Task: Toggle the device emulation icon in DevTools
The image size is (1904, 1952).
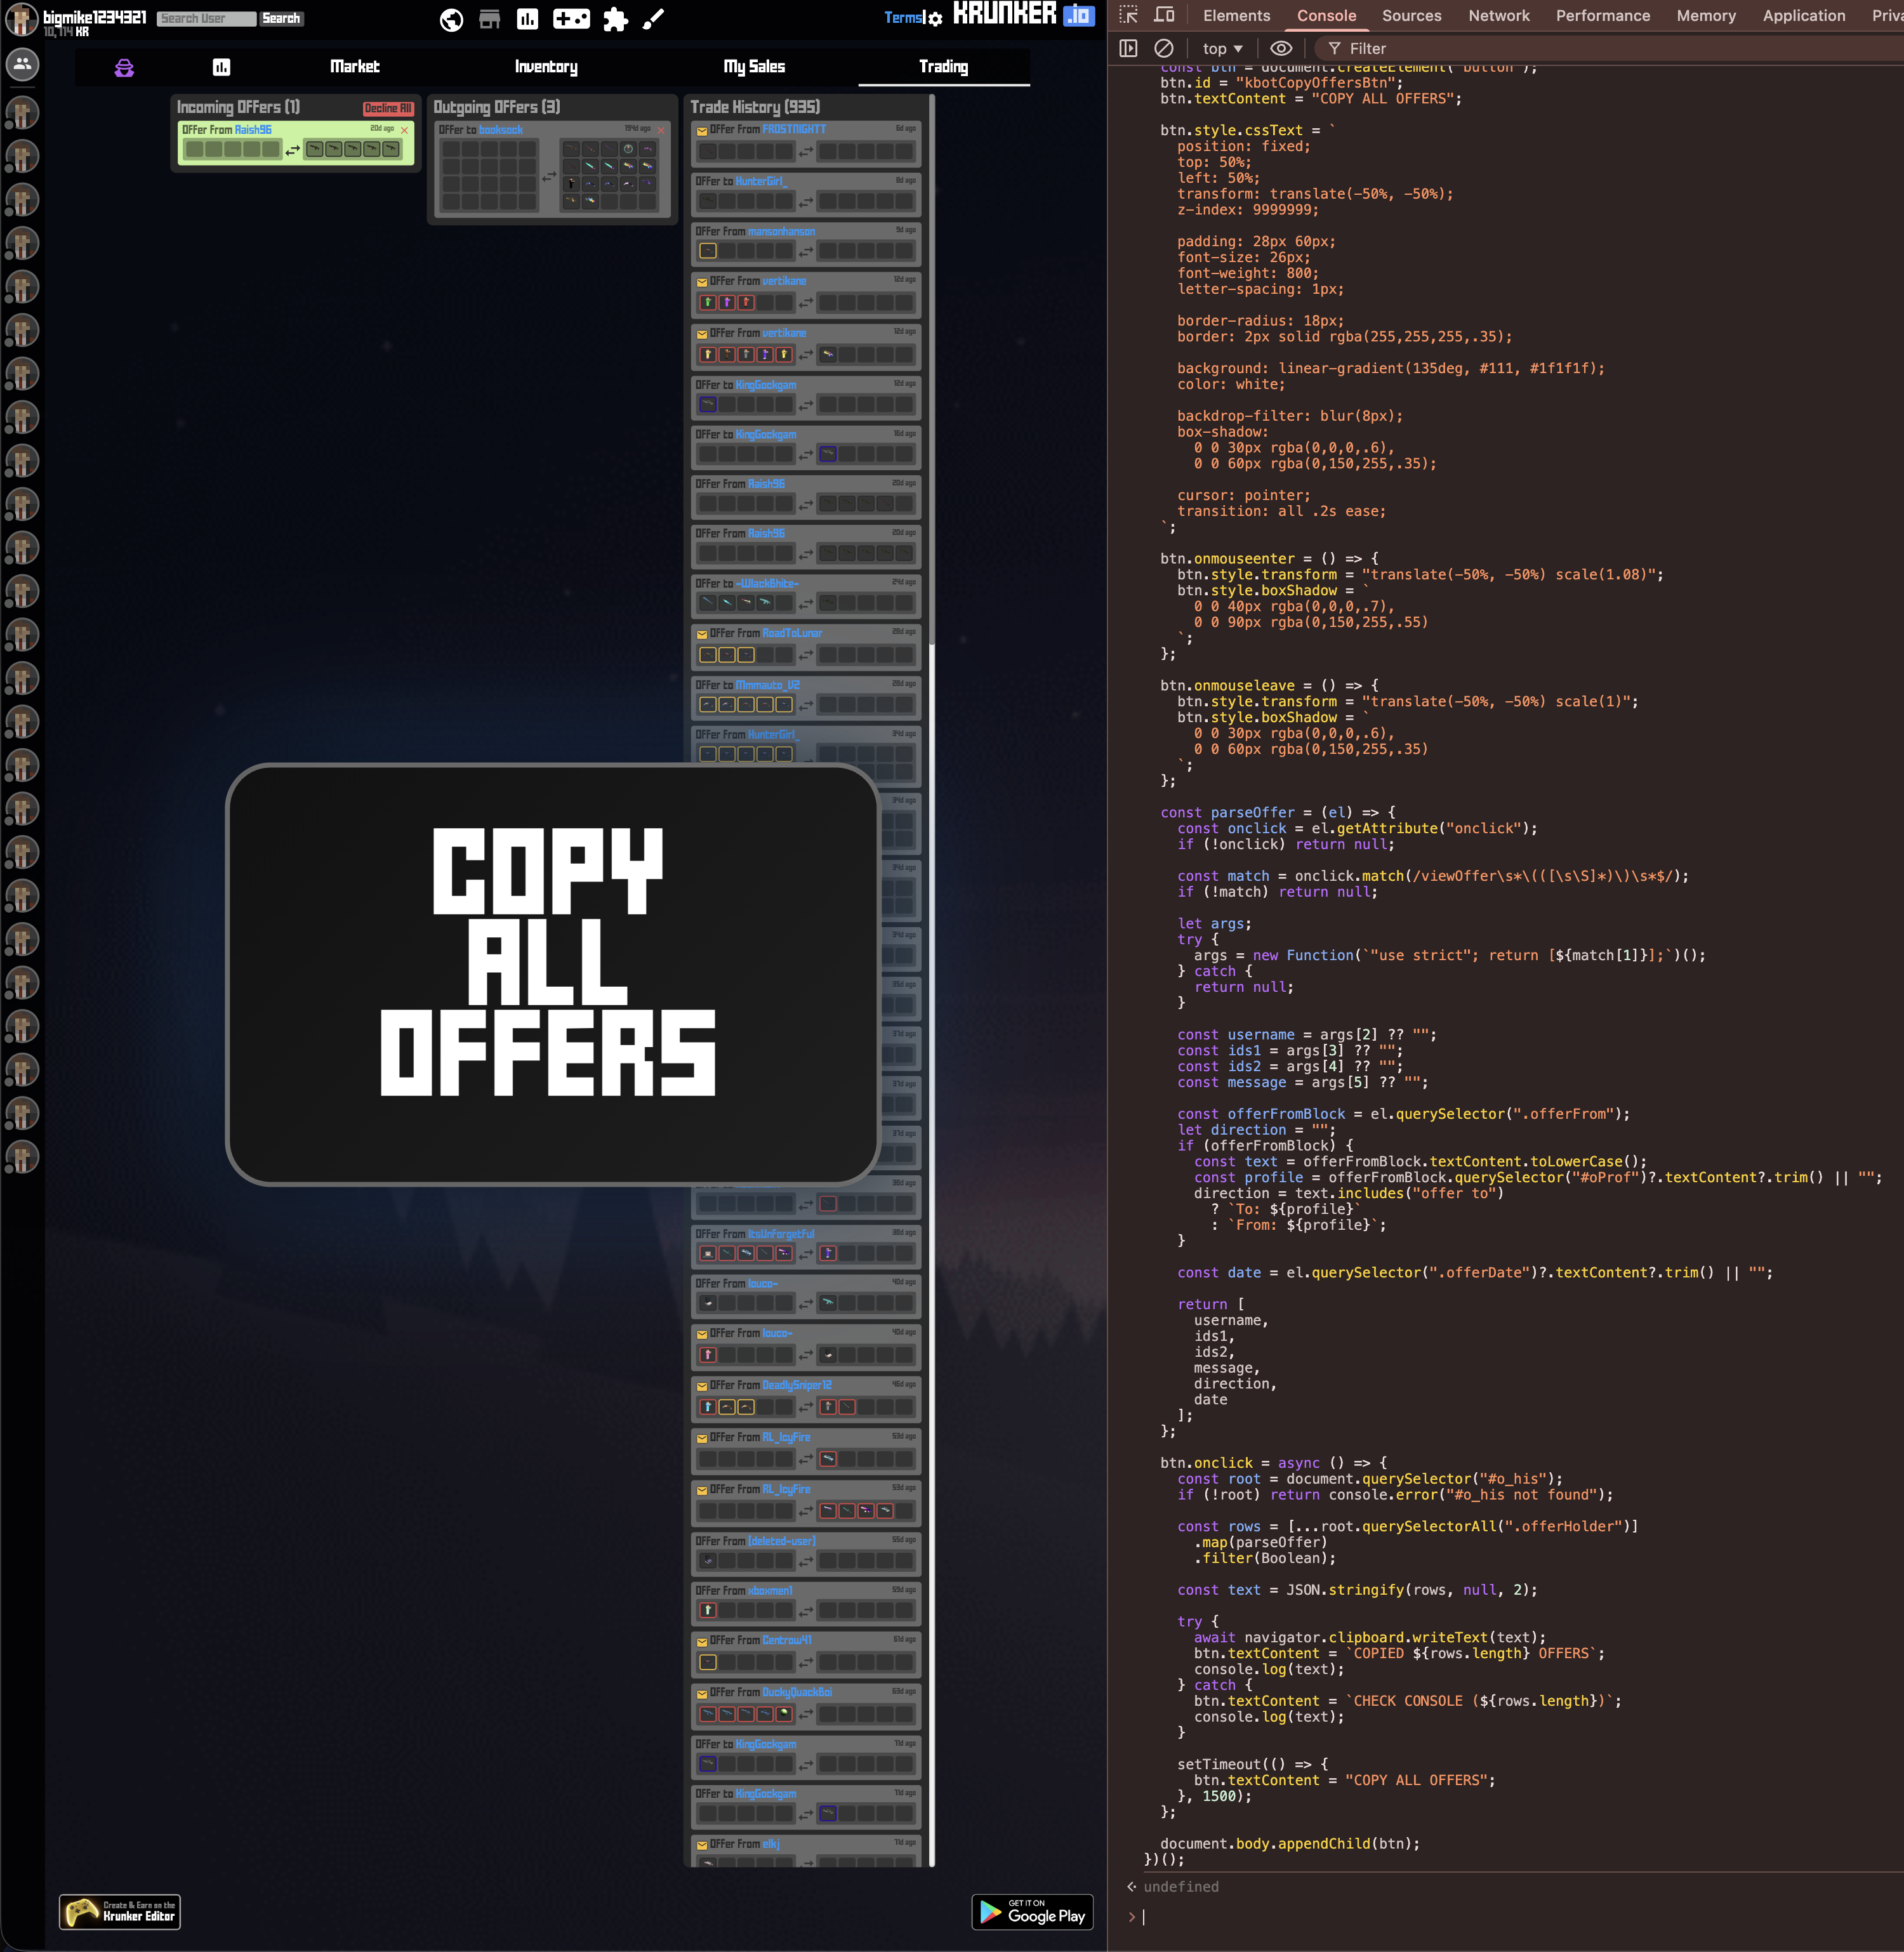Action: pos(1163,16)
